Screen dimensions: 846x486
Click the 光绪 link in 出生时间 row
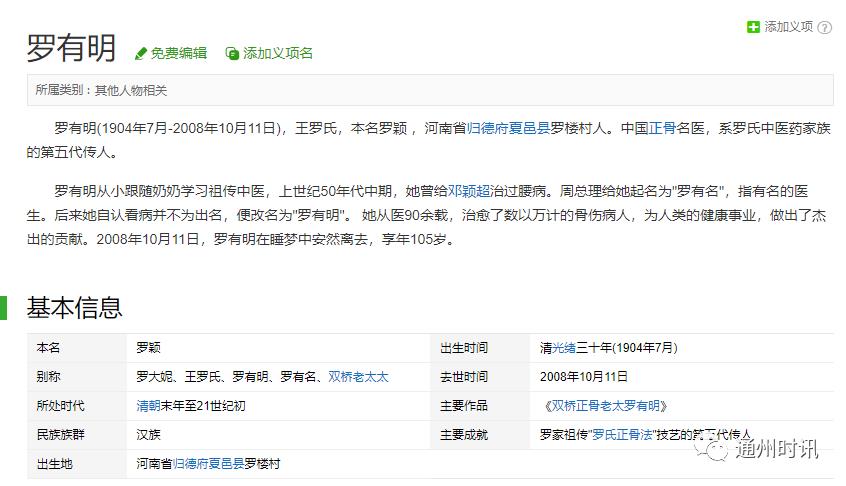coord(565,348)
